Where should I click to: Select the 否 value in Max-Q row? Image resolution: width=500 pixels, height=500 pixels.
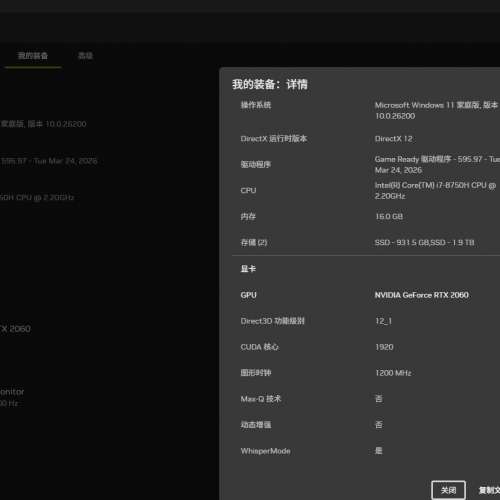pyautogui.click(x=379, y=399)
